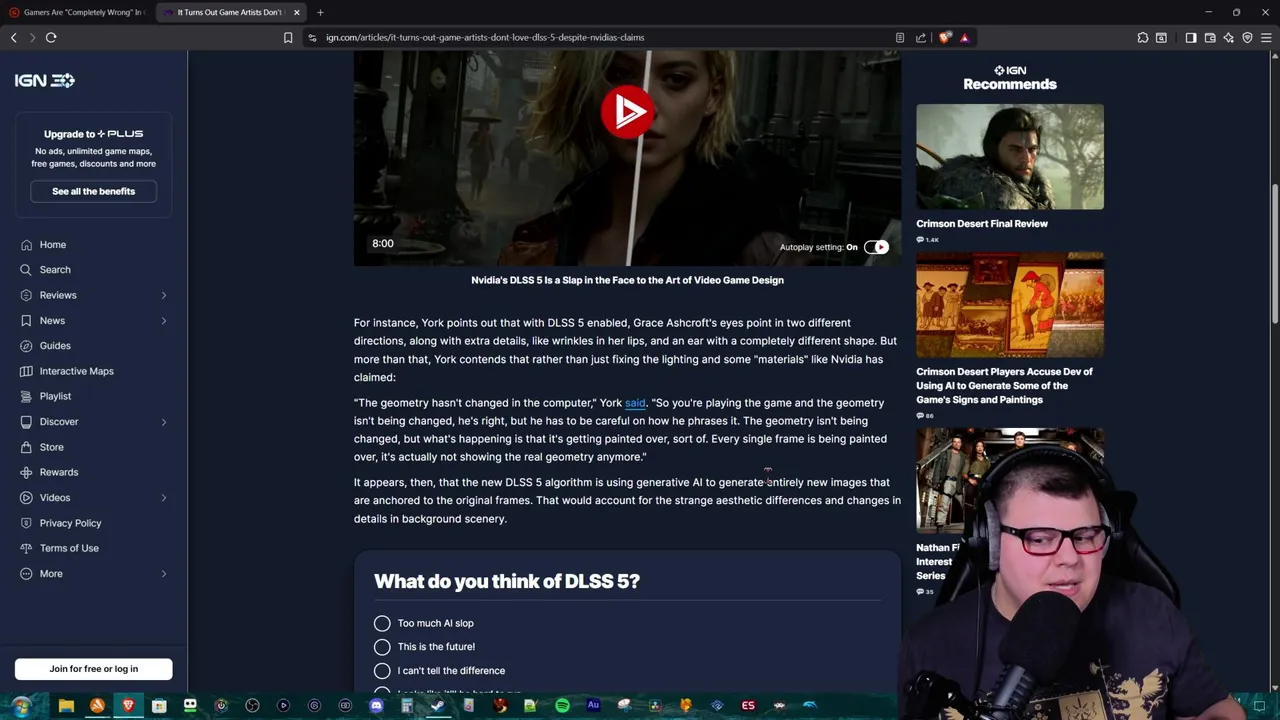Click the Discord icon in taskbar
The image size is (1280, 720).
click(376, 706)
